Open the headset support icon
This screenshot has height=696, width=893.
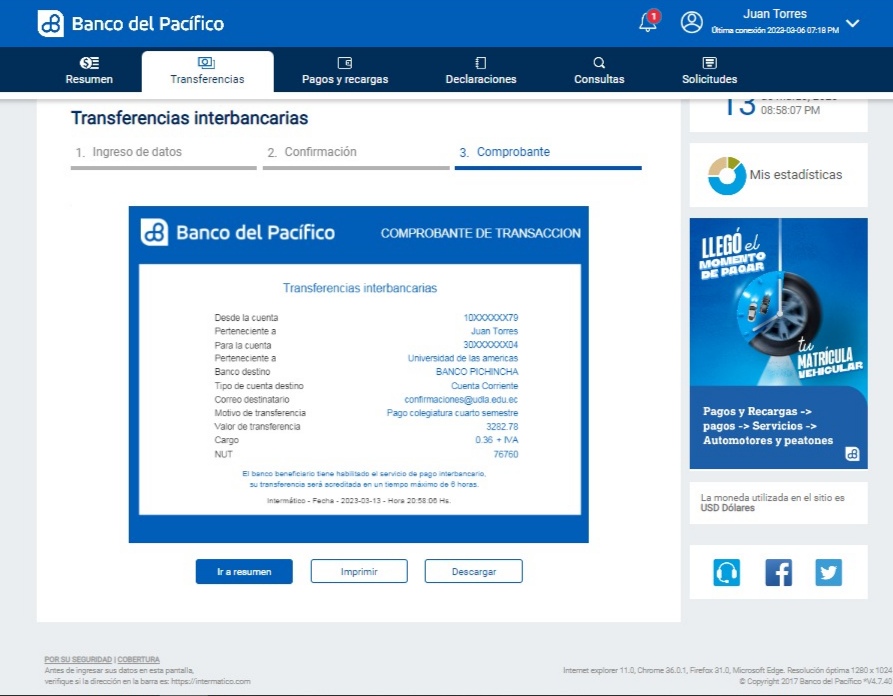[x=726, y=572]
